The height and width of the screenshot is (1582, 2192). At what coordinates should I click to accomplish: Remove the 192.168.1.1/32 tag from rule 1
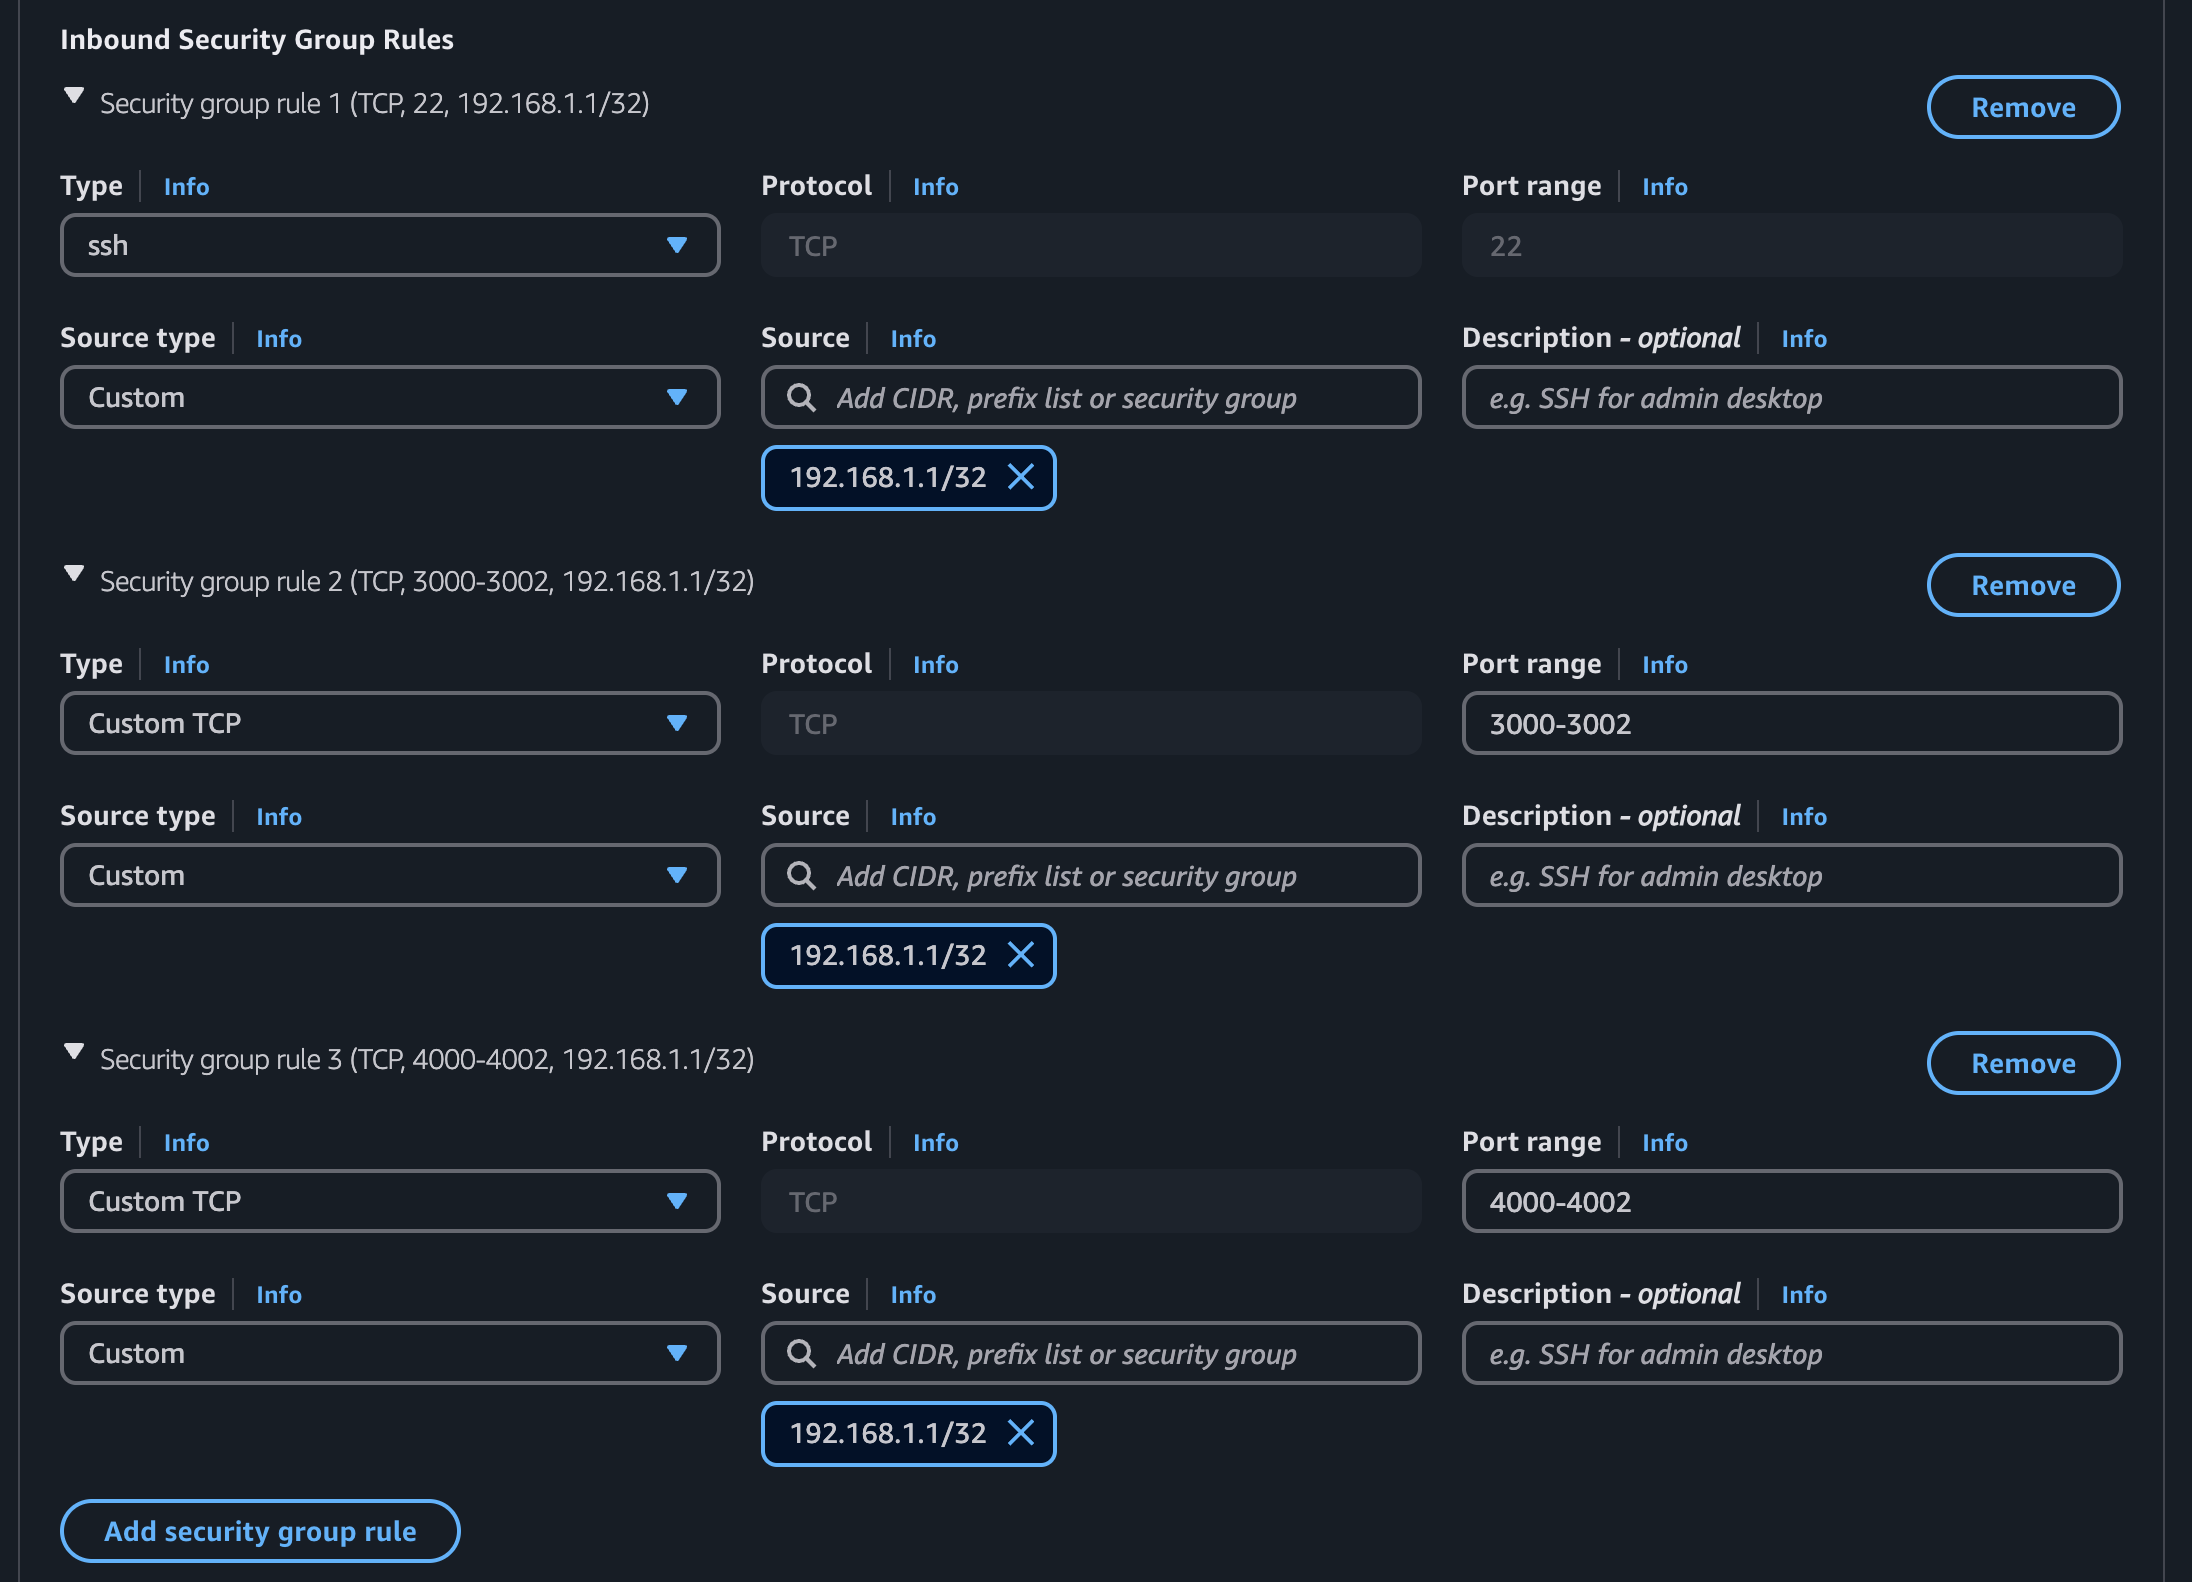(1022, 477)
